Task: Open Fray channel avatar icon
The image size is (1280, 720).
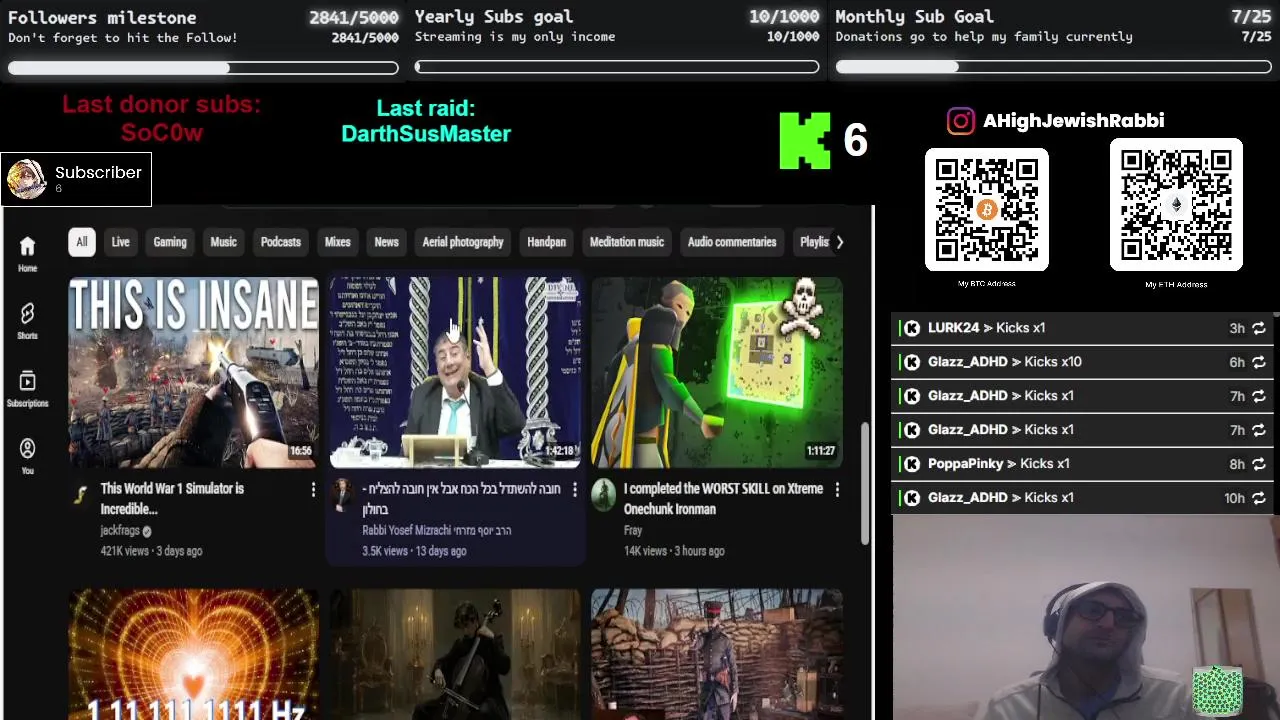Action: [x=603, y=494]
